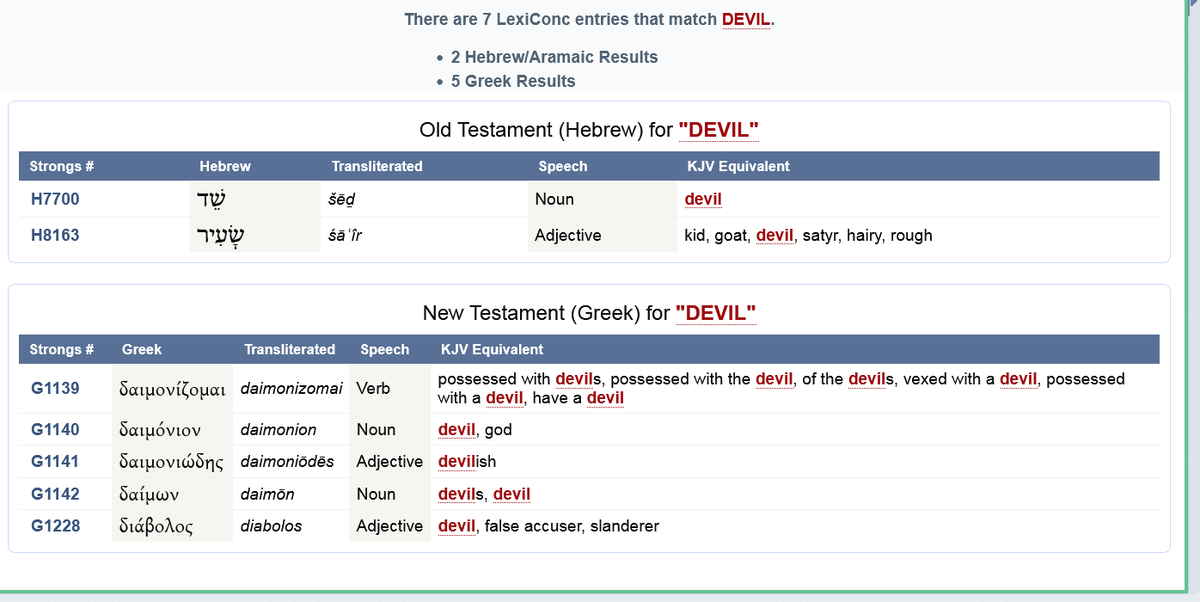Click Speech header in Greek table
The image size is (1200, 602).
(385, 349)
